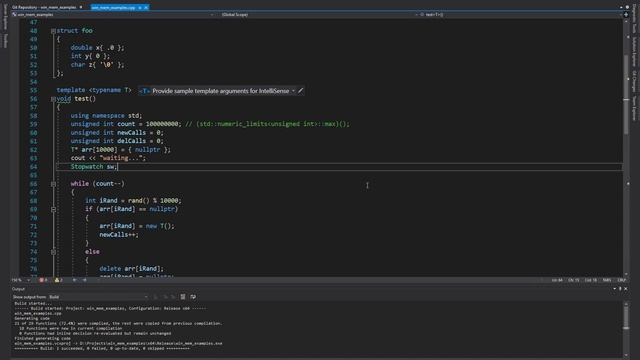Switch to the Git Repository tab
Screen dimensions: 640x360
pyautogui.click(x=44, y=7)
